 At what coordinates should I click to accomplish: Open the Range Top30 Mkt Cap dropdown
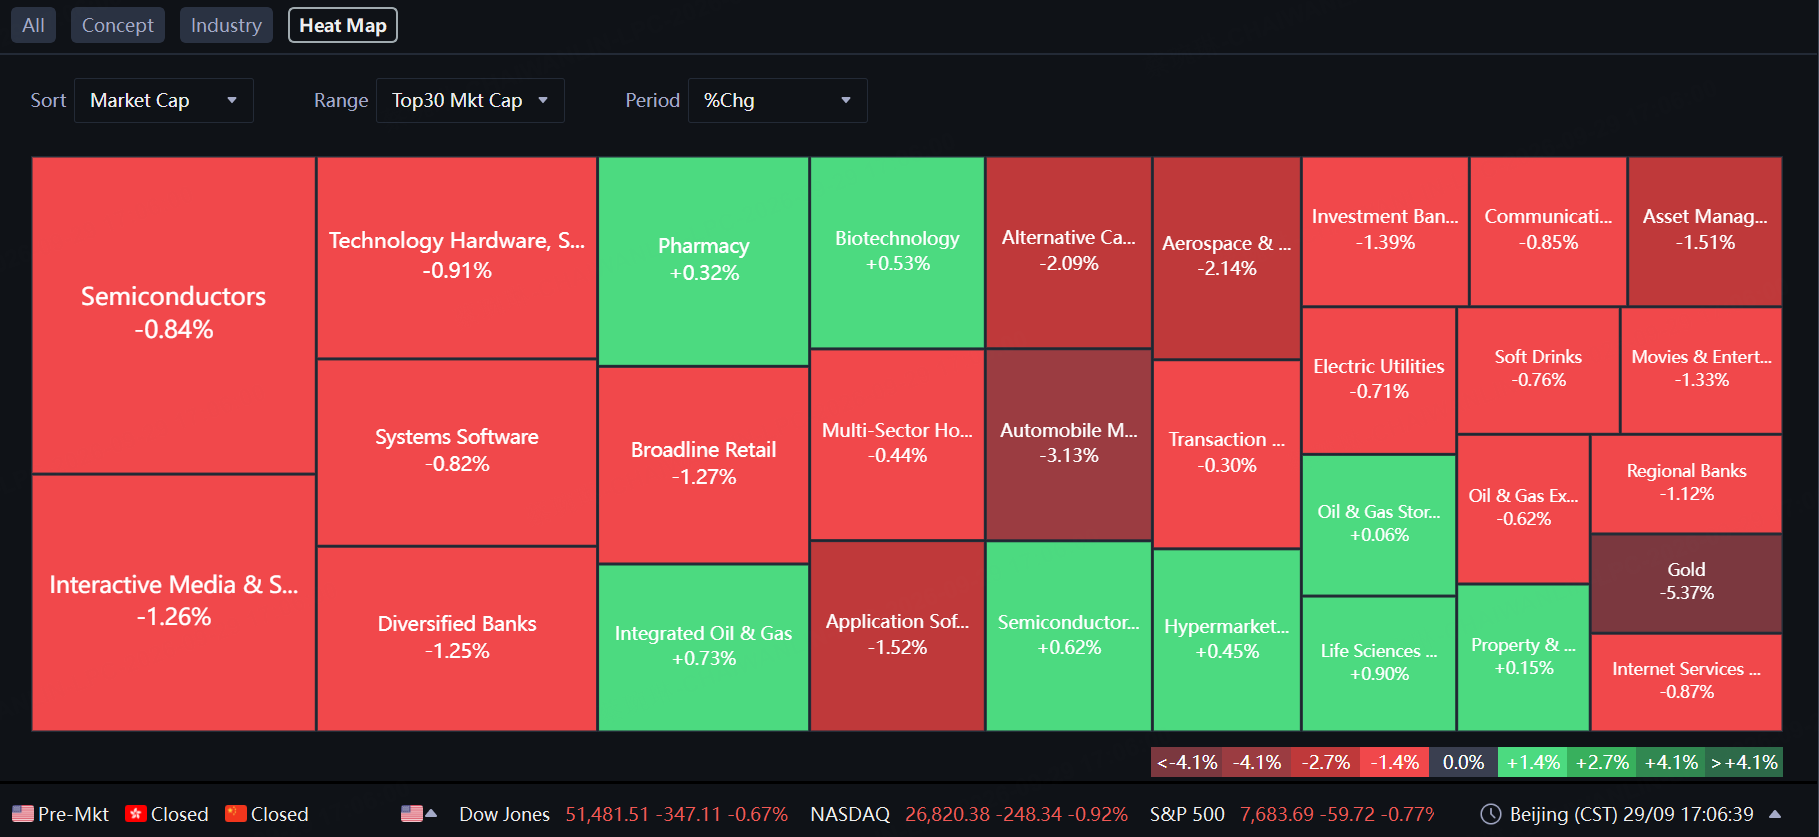pyautogui.click(x=470, y=100)
